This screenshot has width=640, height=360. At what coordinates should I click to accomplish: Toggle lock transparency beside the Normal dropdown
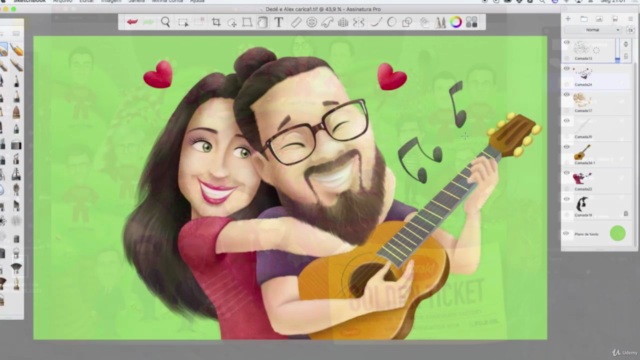[x=630, y=30]
